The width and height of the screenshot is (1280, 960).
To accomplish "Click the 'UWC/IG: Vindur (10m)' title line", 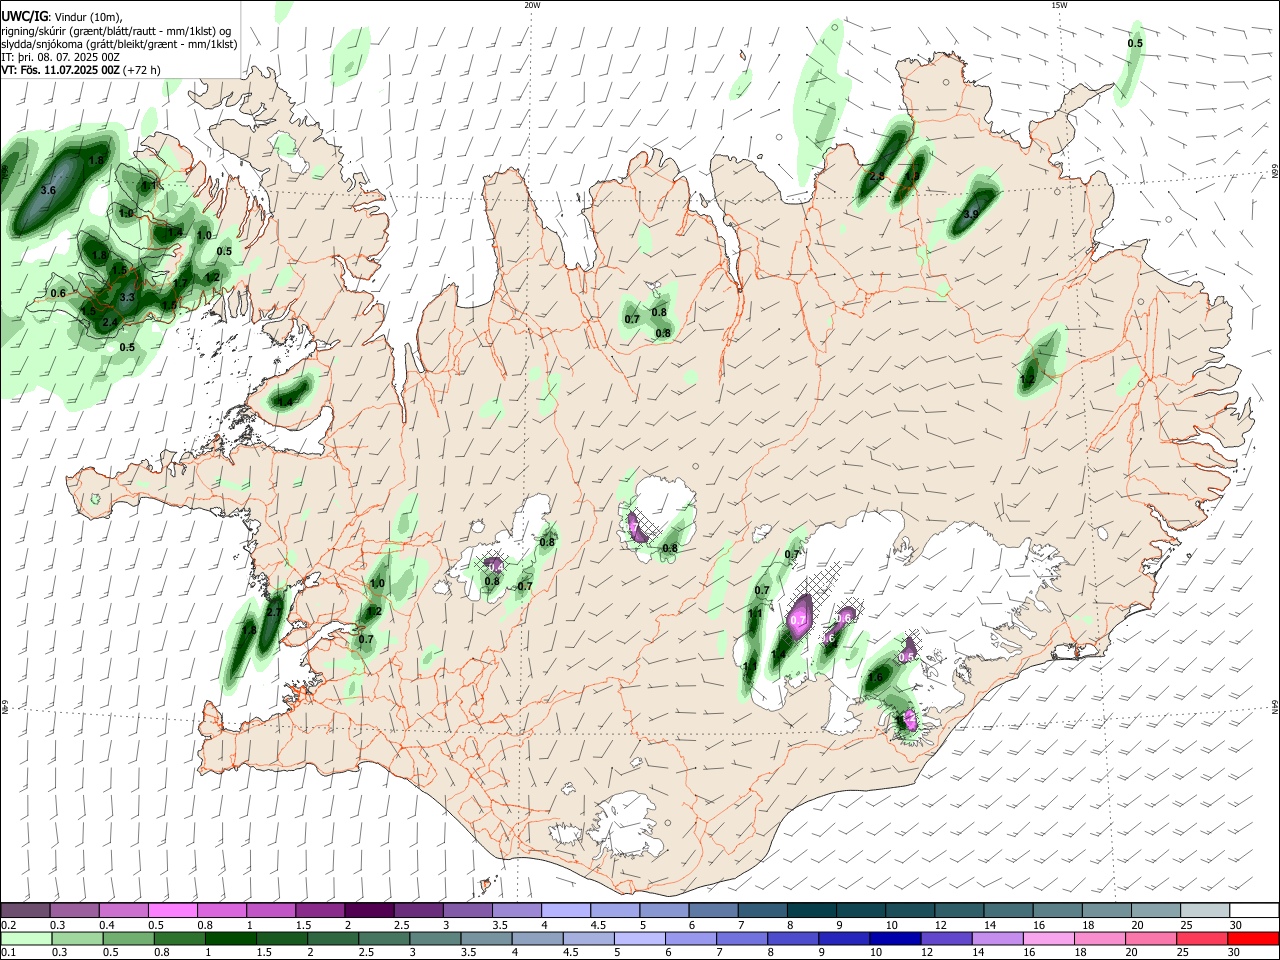I will click(x=62, y=16).
